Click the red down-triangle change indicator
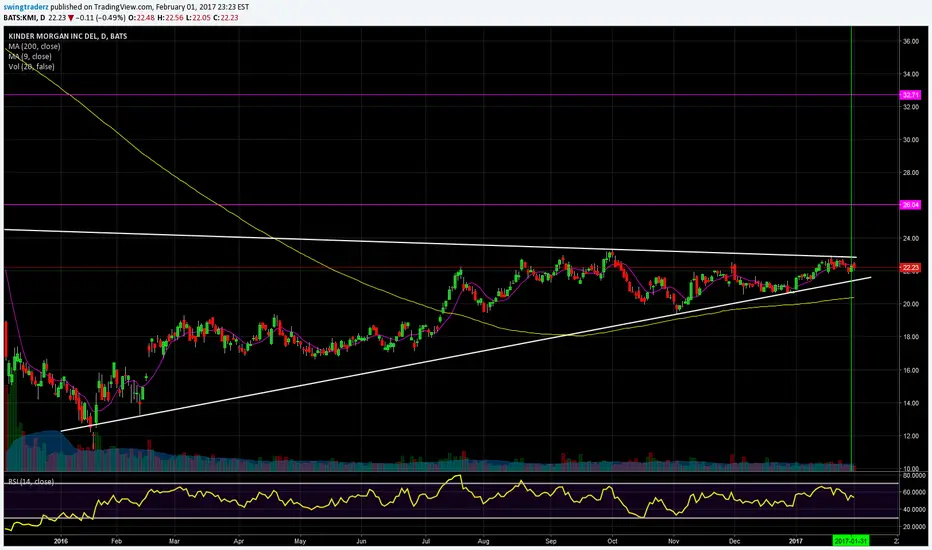 point(71,18)
